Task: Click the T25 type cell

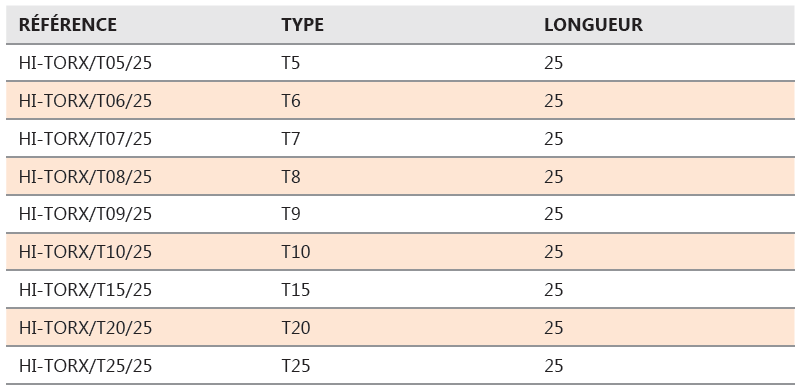Action: pos(296,365)
